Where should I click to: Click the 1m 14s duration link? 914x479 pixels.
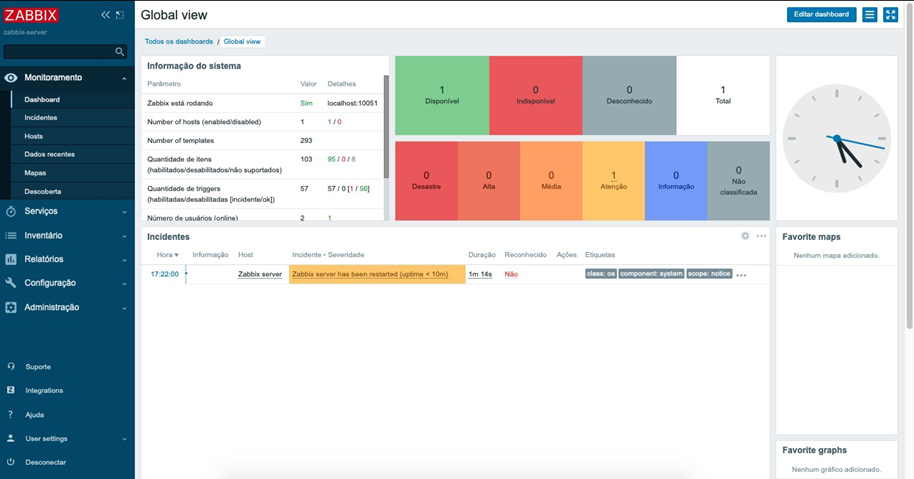pos(480,274)
